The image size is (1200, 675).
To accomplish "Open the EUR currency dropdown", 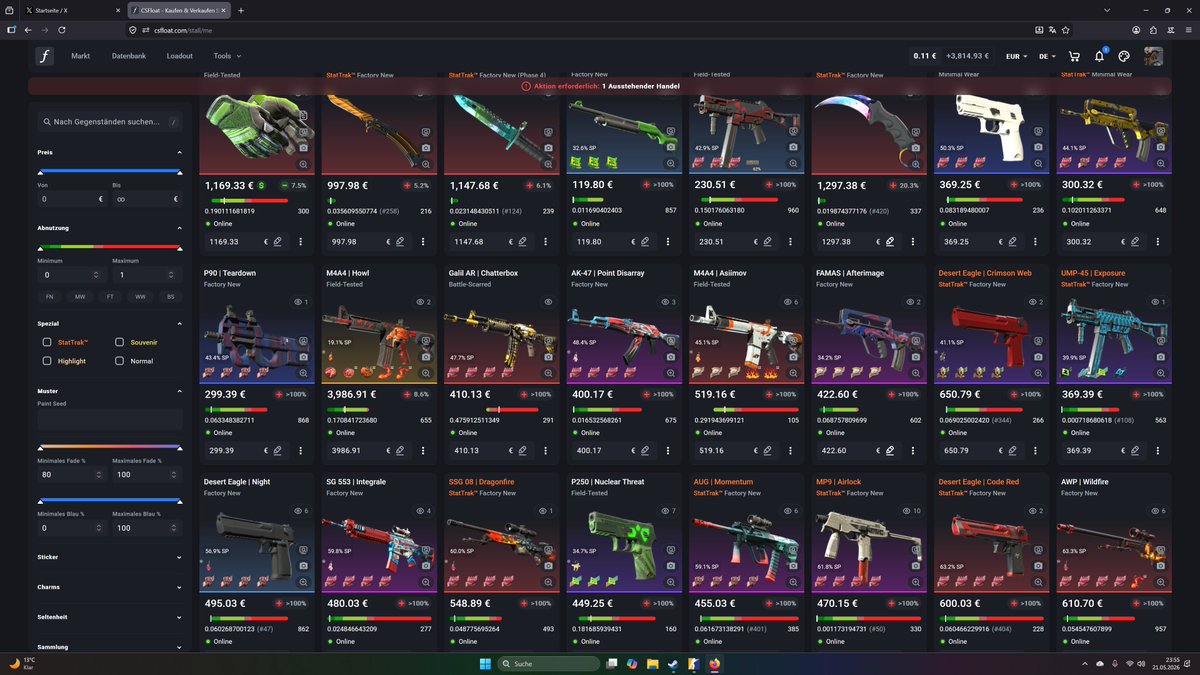I will (1016, 56).
